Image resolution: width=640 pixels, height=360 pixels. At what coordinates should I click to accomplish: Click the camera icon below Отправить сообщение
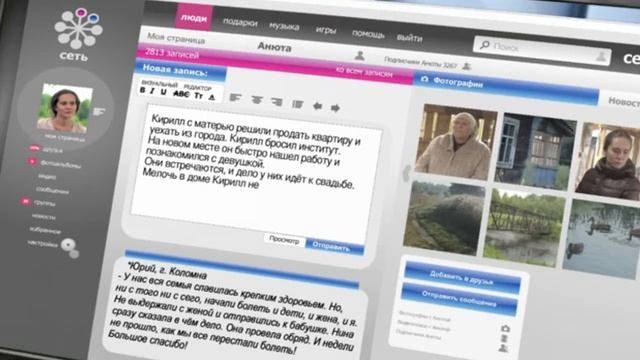505,328
